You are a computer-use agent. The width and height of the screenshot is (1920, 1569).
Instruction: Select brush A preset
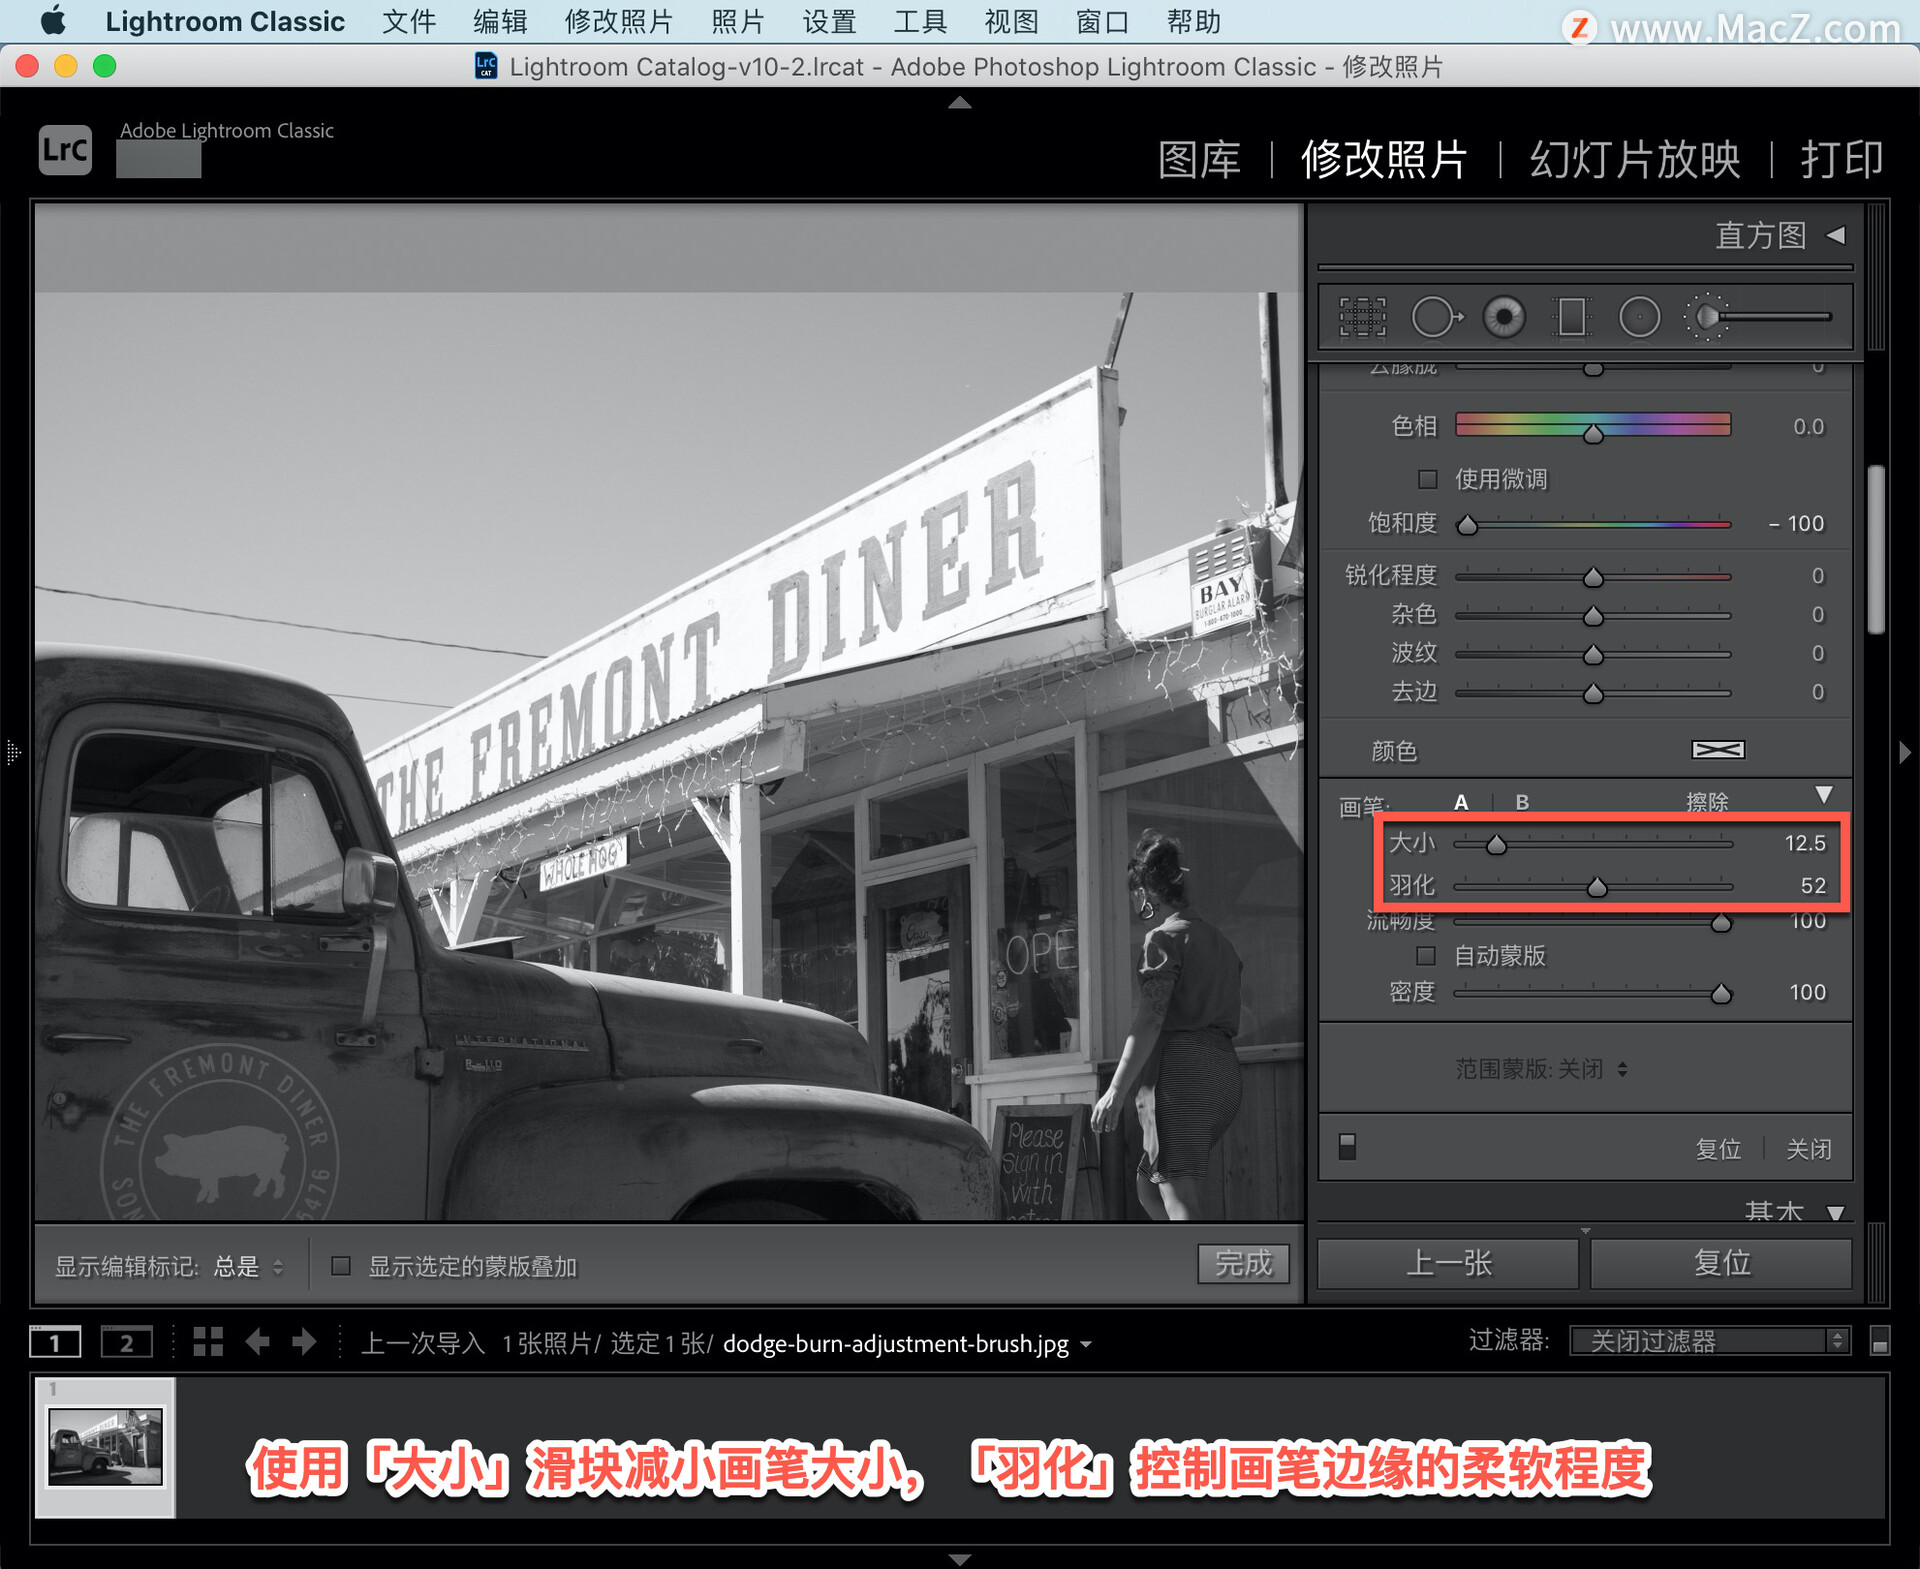coord(1461,802)
